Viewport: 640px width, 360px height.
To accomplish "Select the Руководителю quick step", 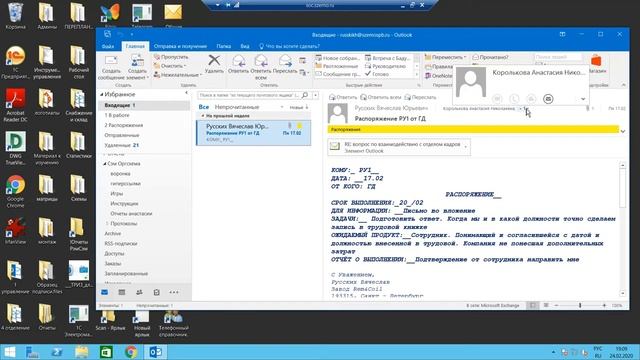I will tap(385, 66).
